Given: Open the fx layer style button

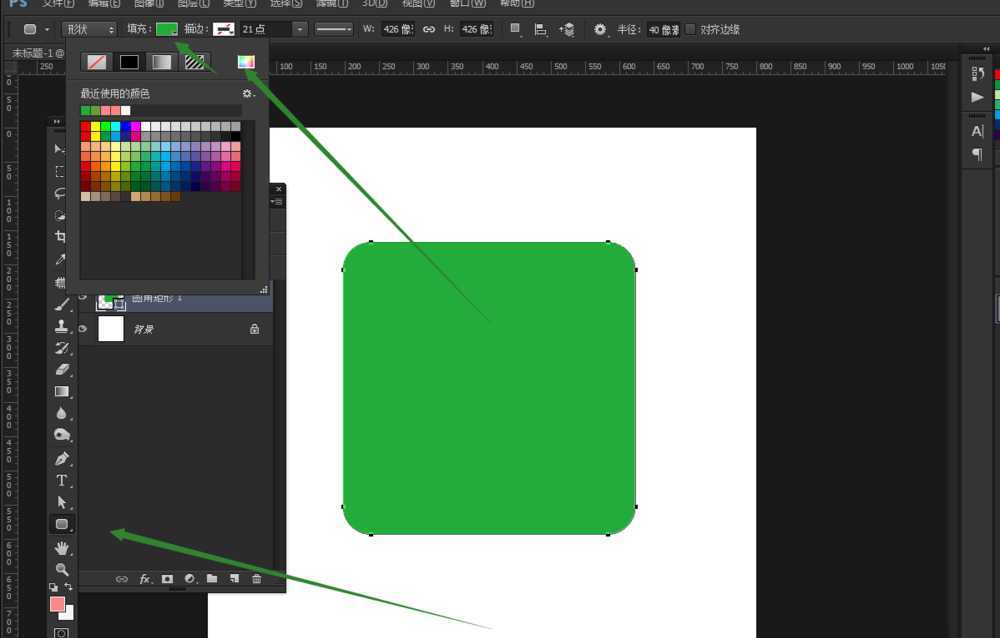Looking at the screenshot, I should pos(144,578).
